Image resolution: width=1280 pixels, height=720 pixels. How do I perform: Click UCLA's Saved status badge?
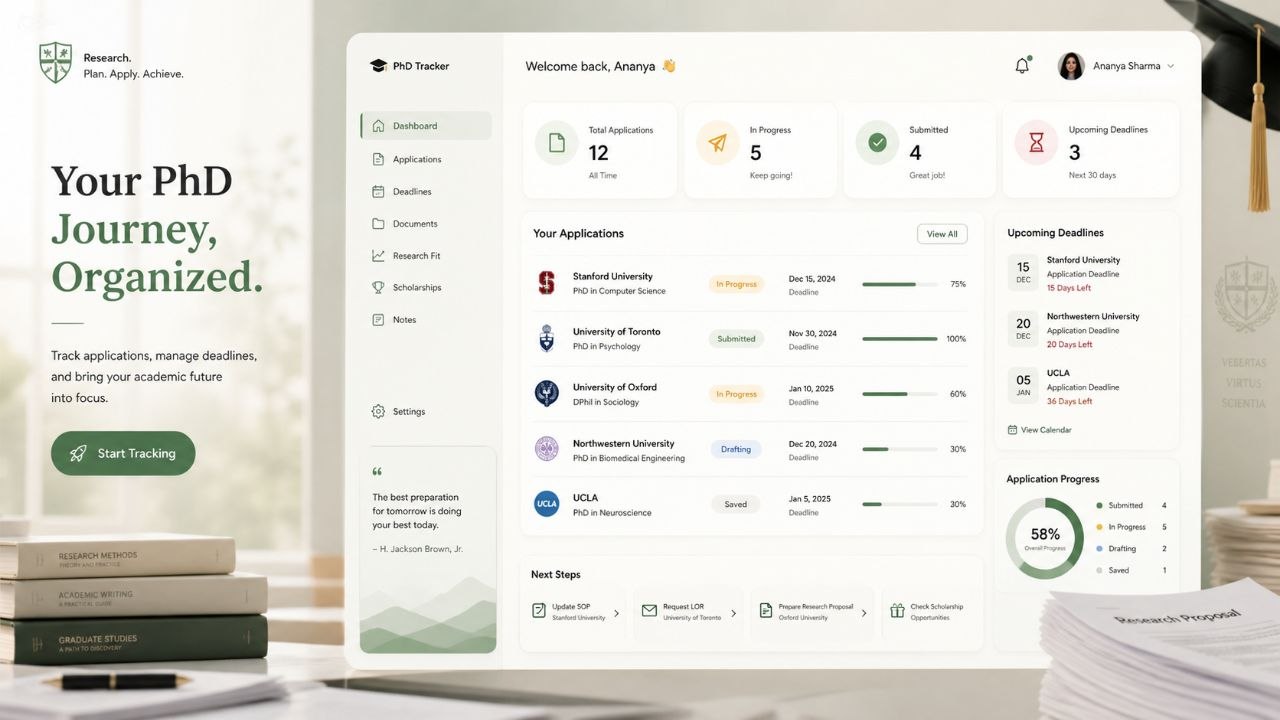click(x=736, y=504)
